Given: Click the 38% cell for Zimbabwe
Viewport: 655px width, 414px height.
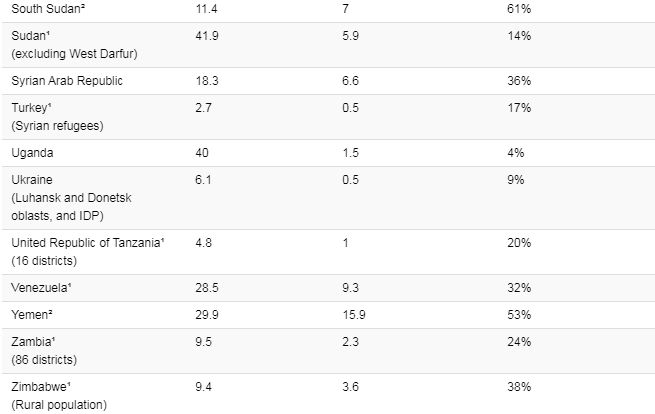Looking at the screenshot, I should 518,387.
